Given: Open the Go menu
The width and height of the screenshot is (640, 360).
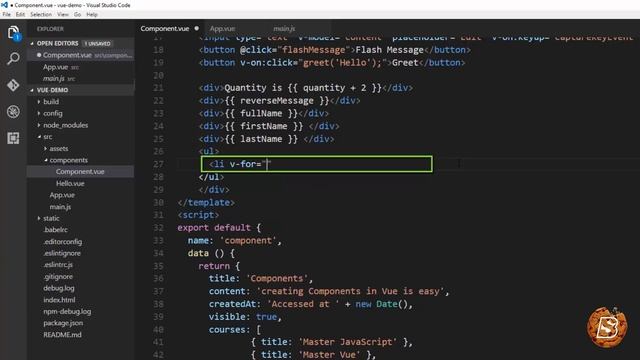Looking at the screenshot, I should 77,14.
